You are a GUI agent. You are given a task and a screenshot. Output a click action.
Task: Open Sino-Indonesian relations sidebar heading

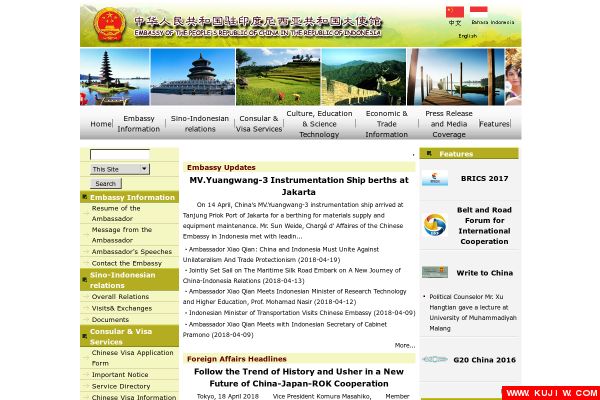(122, 280)
